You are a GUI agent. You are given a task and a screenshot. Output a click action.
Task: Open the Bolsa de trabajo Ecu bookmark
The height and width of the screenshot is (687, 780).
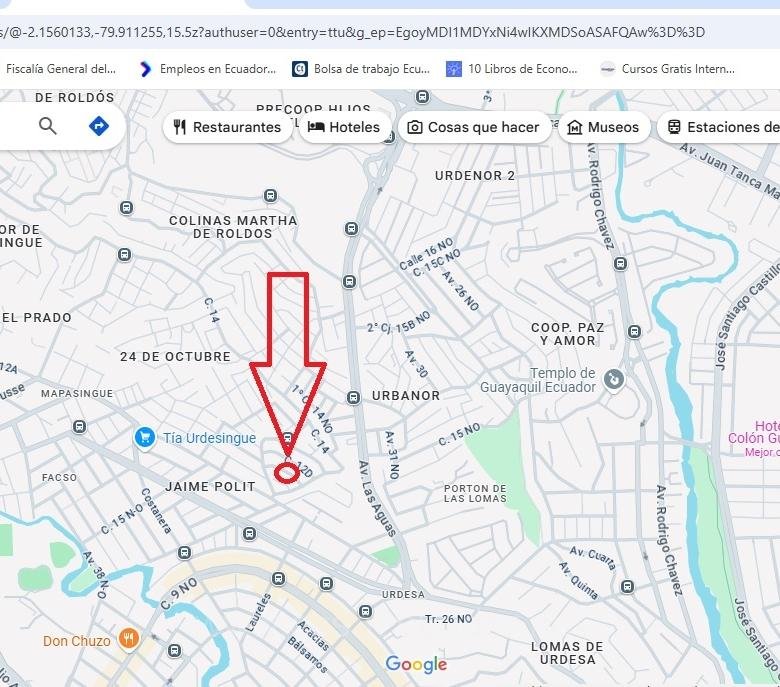point(361,69)
